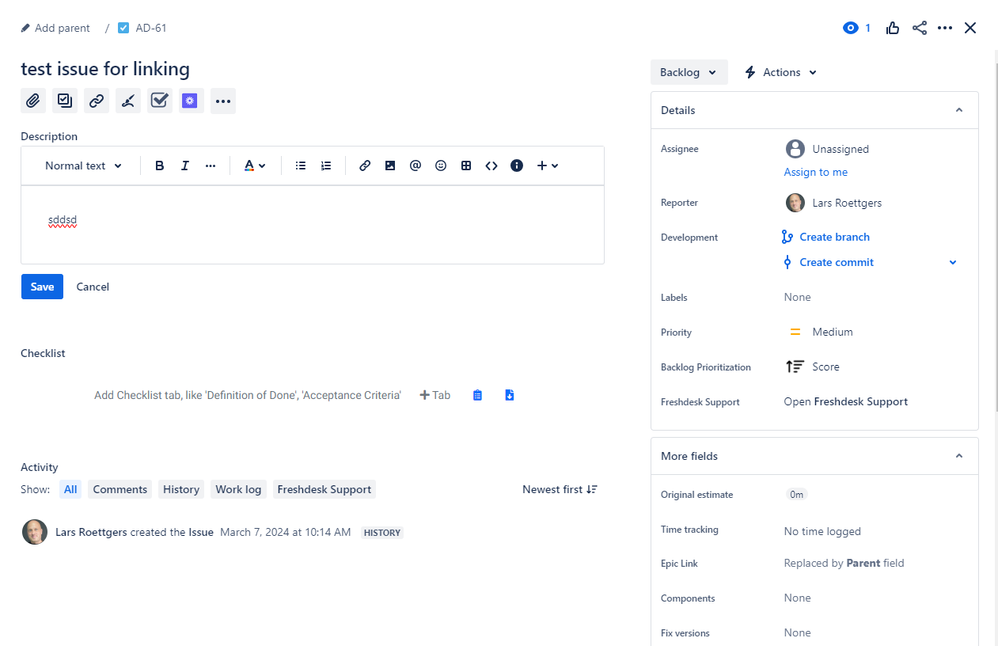Edit the Labels field showing None
The image size is (998, 646).
tap(798, 297)
